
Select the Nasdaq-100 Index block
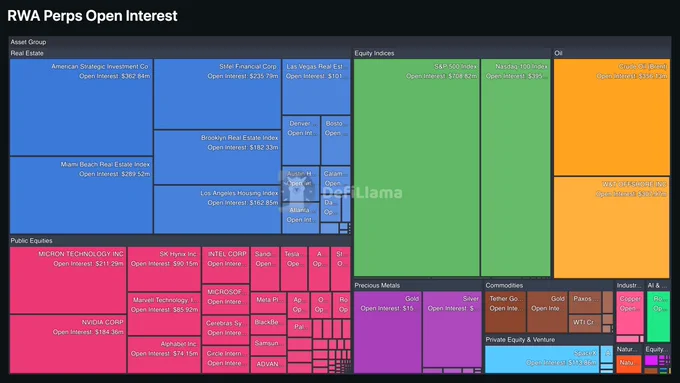516,167
